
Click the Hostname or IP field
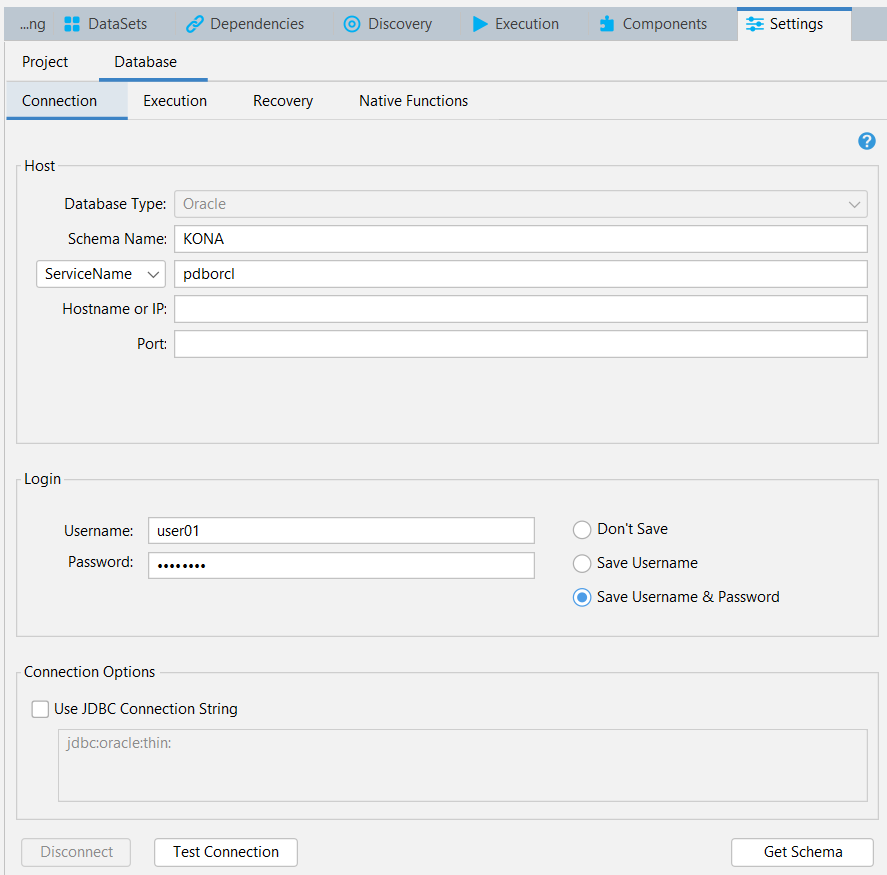520,309
